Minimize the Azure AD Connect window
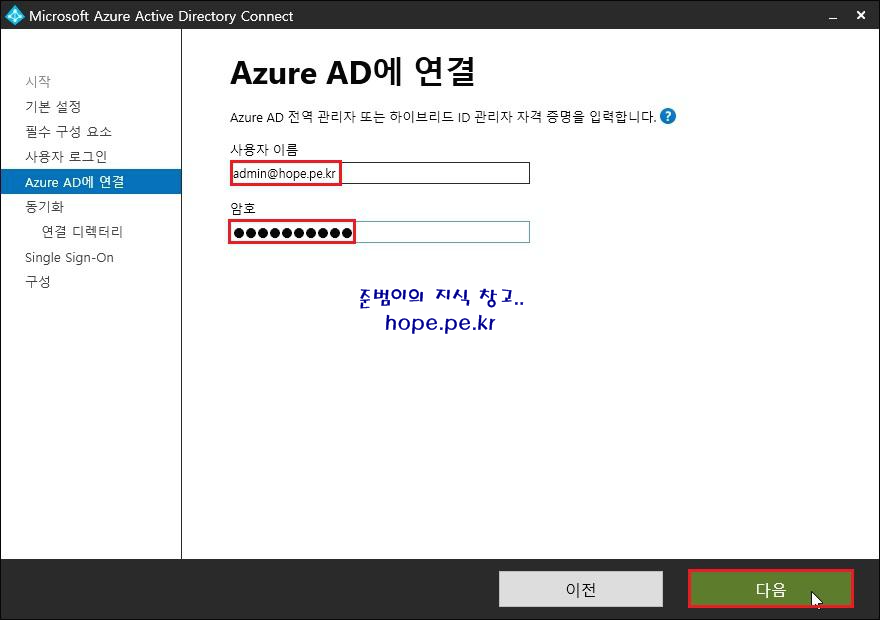 point(833,16)
